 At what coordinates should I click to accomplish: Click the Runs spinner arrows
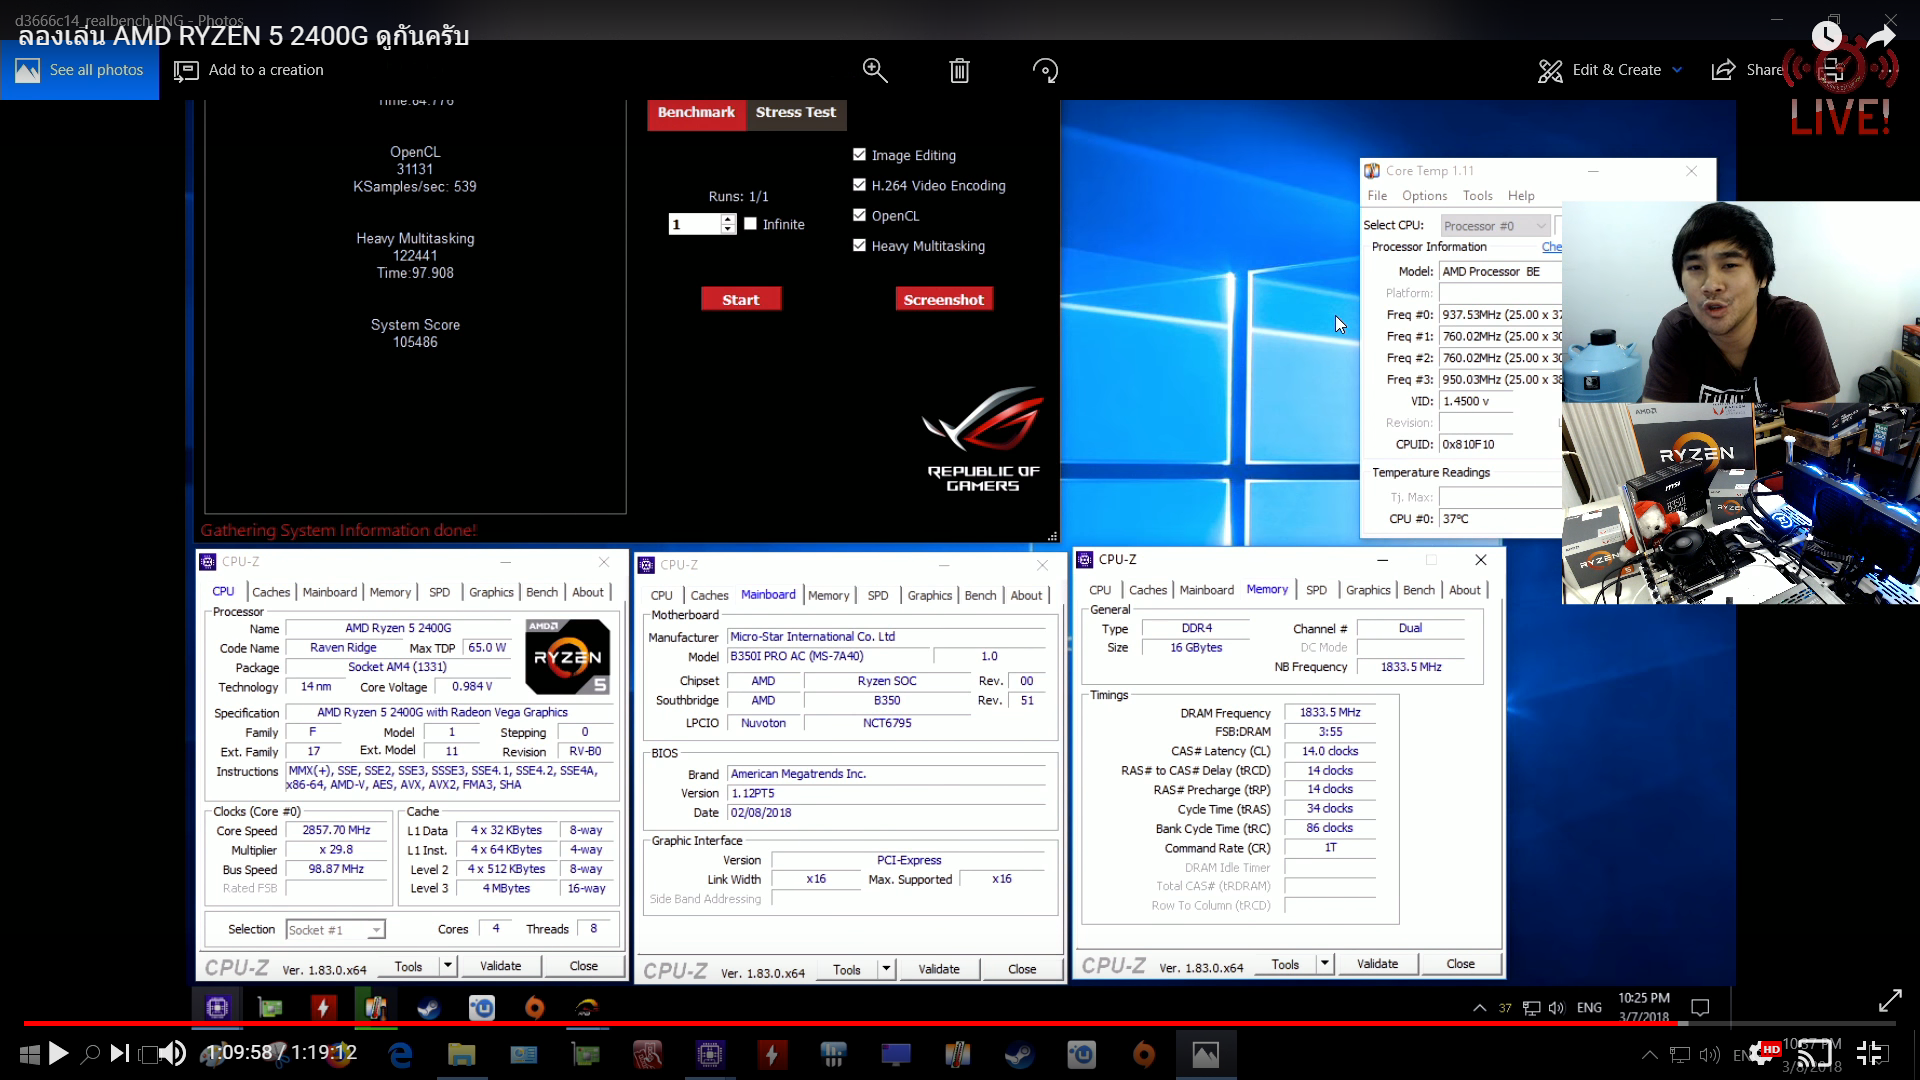pyautogui.click(x=728, y=224)
